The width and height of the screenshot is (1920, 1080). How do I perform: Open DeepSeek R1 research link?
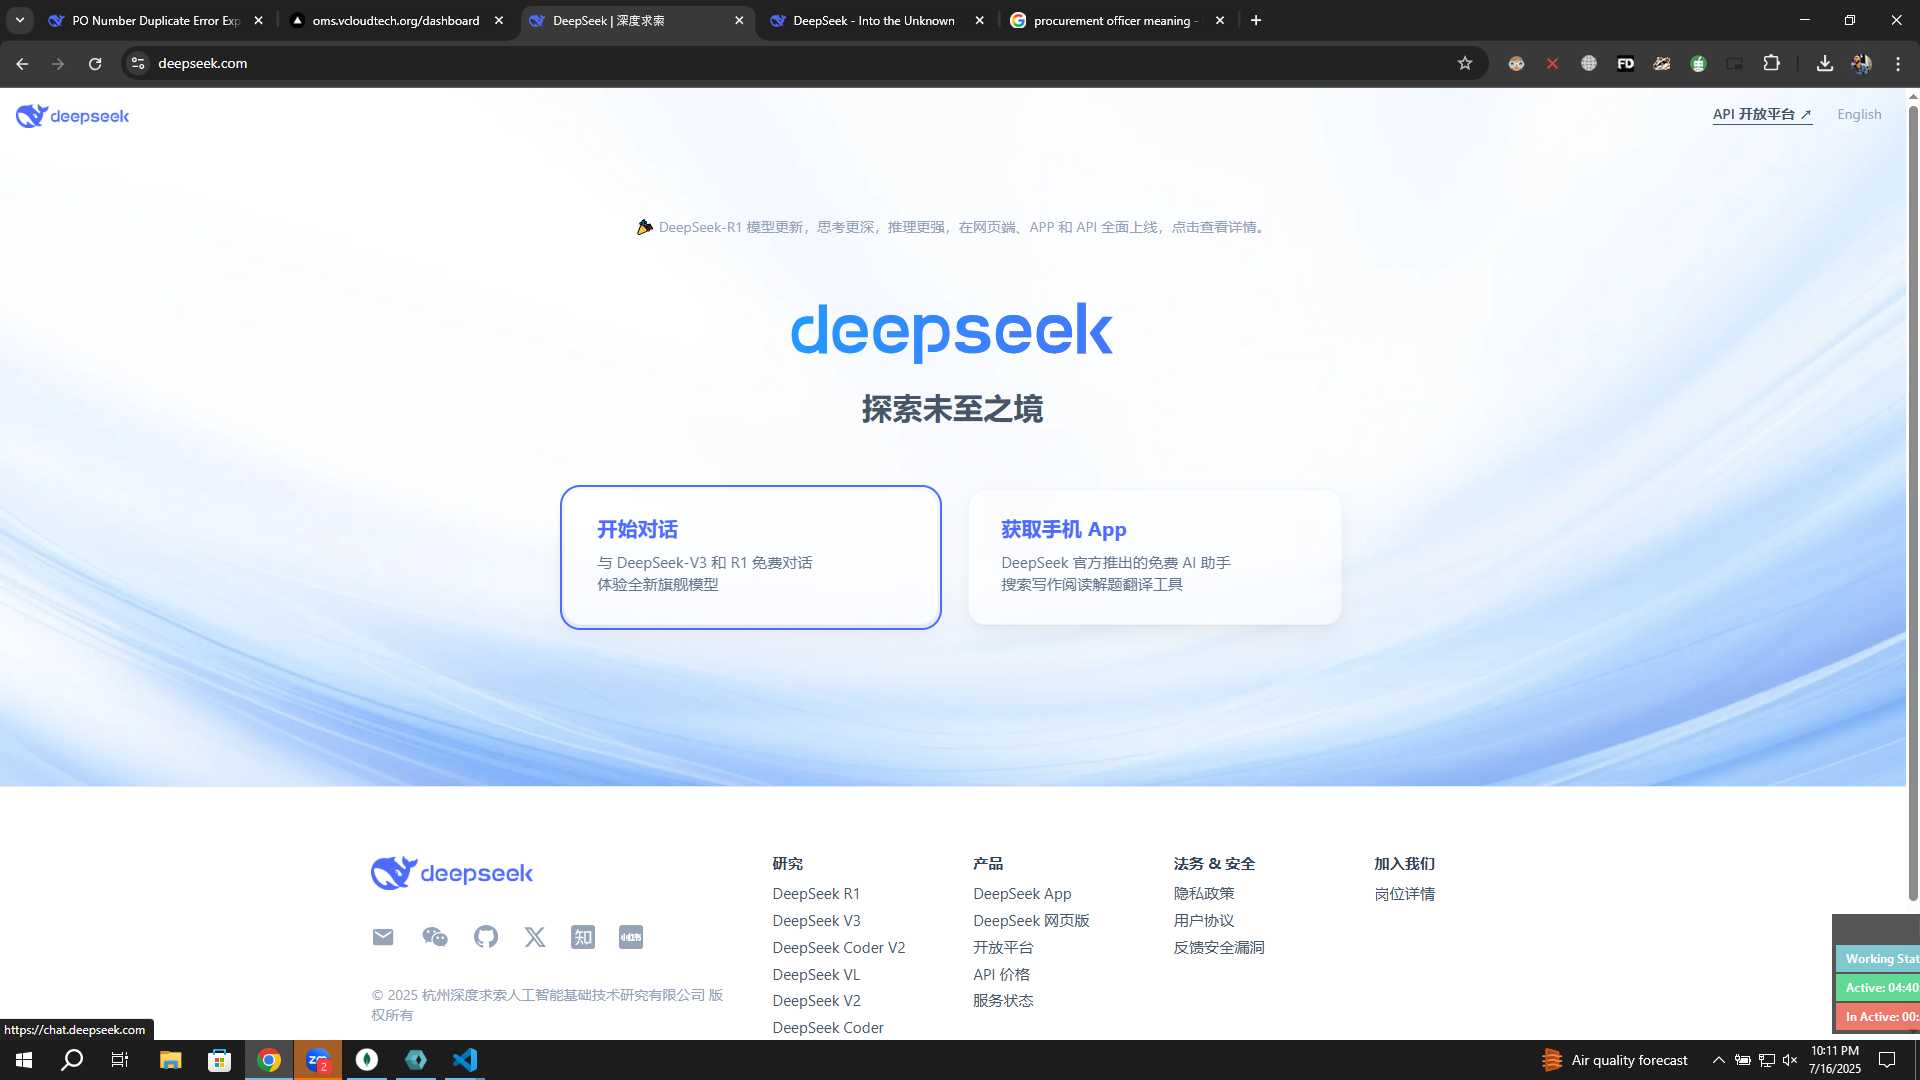[816, 894]
